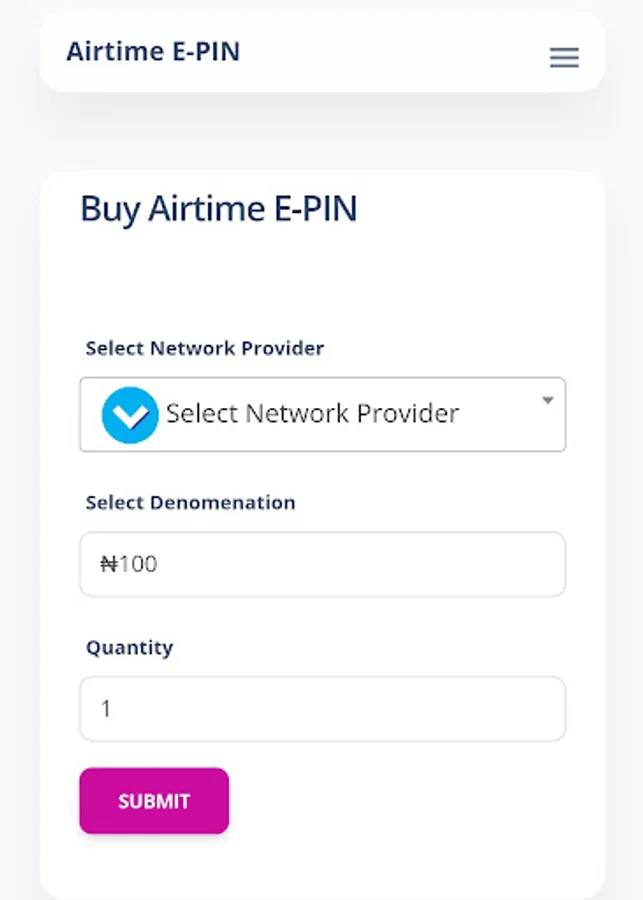This screenshot has height=900, width=643.
Task: Click the Select Denomenation label
Action: tap(190, 502)
